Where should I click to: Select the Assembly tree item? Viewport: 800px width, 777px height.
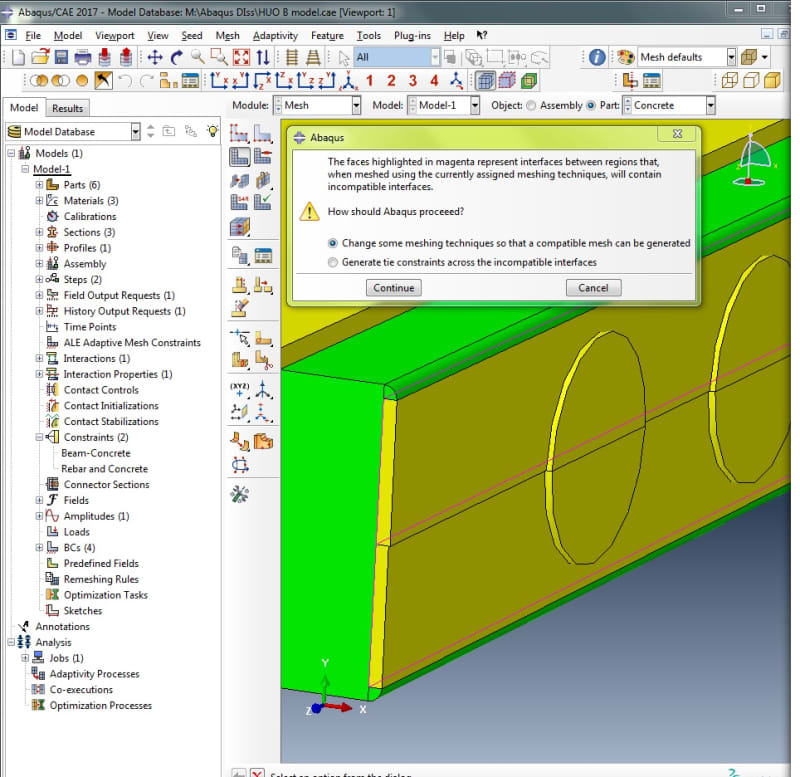pos(85,264)
